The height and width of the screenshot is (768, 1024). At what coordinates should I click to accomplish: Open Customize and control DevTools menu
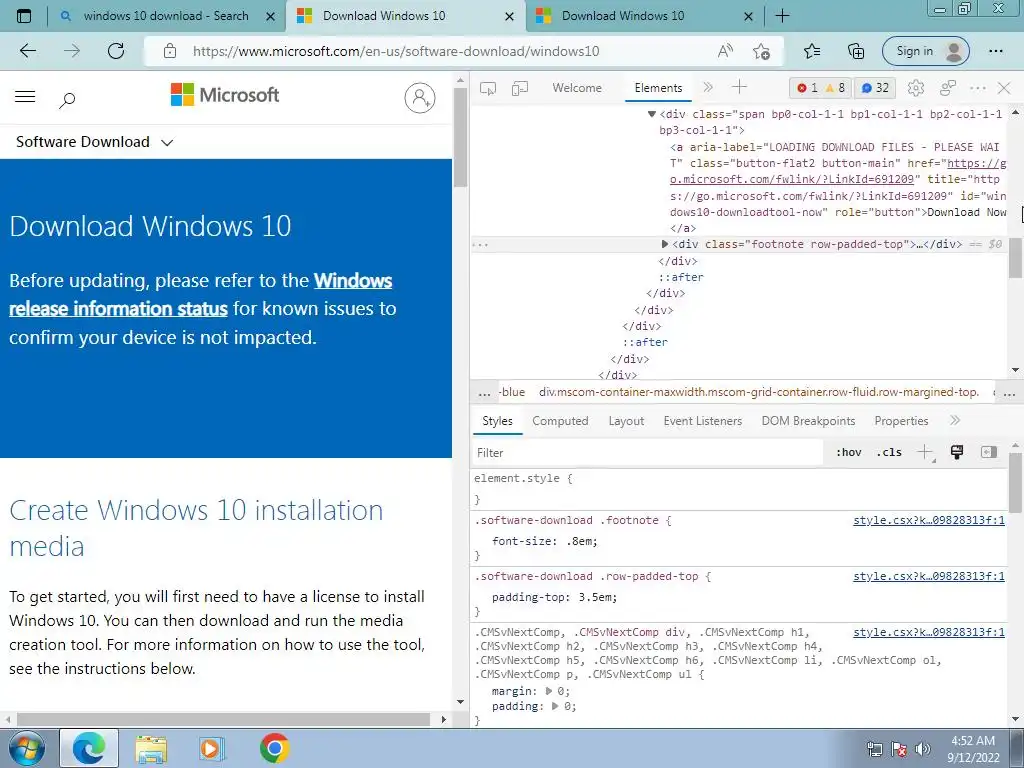(978, 88)
